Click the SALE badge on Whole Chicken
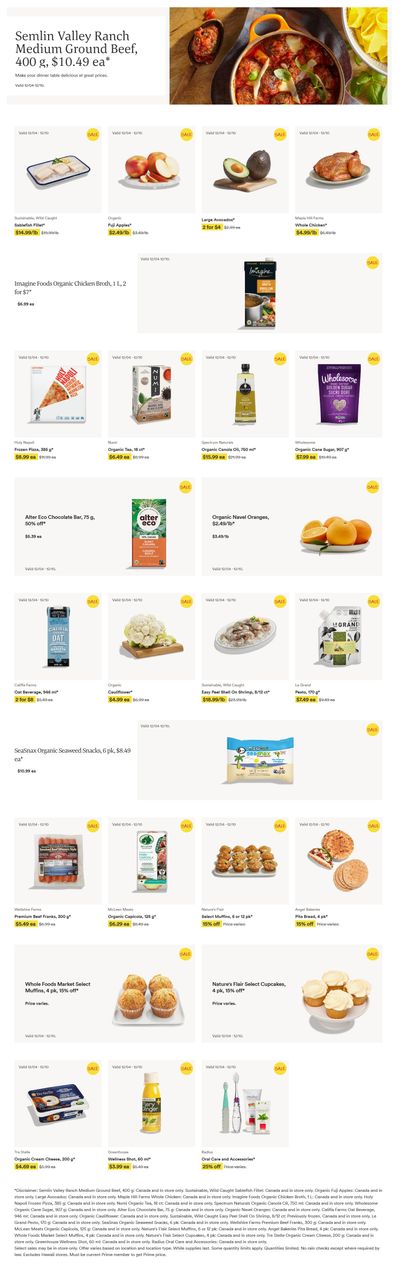The height and width of the screenshot is (1263, 400). point(373,134)
